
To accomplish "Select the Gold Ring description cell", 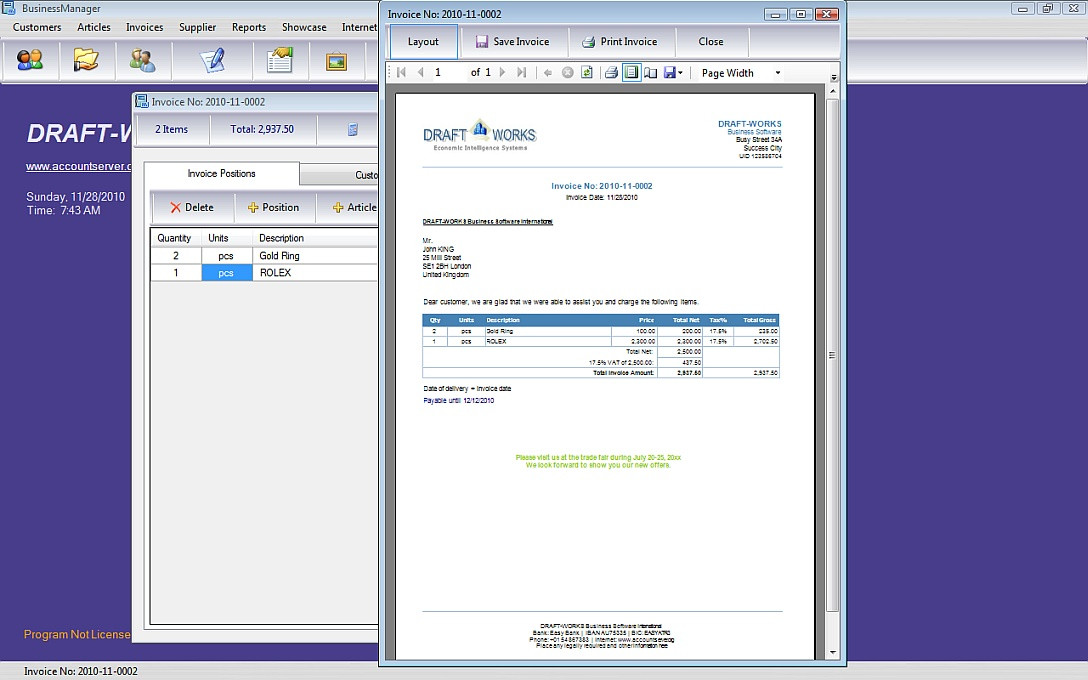I will pos(316,256).
